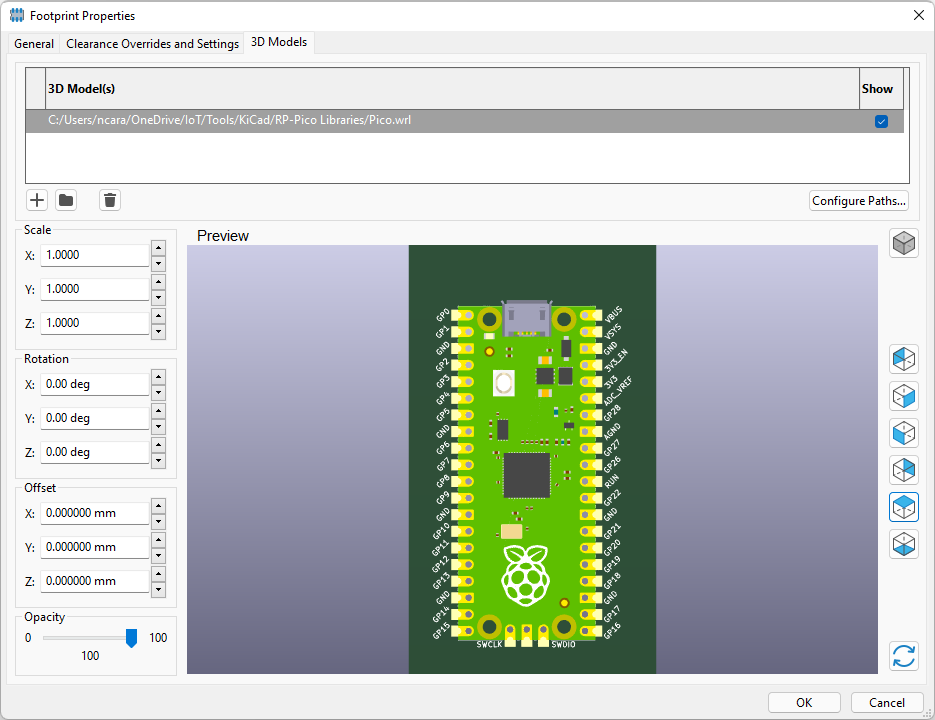Decrease the Z rotation using the stepper
This screenshot has height=720, width=935.
(158, 458)
